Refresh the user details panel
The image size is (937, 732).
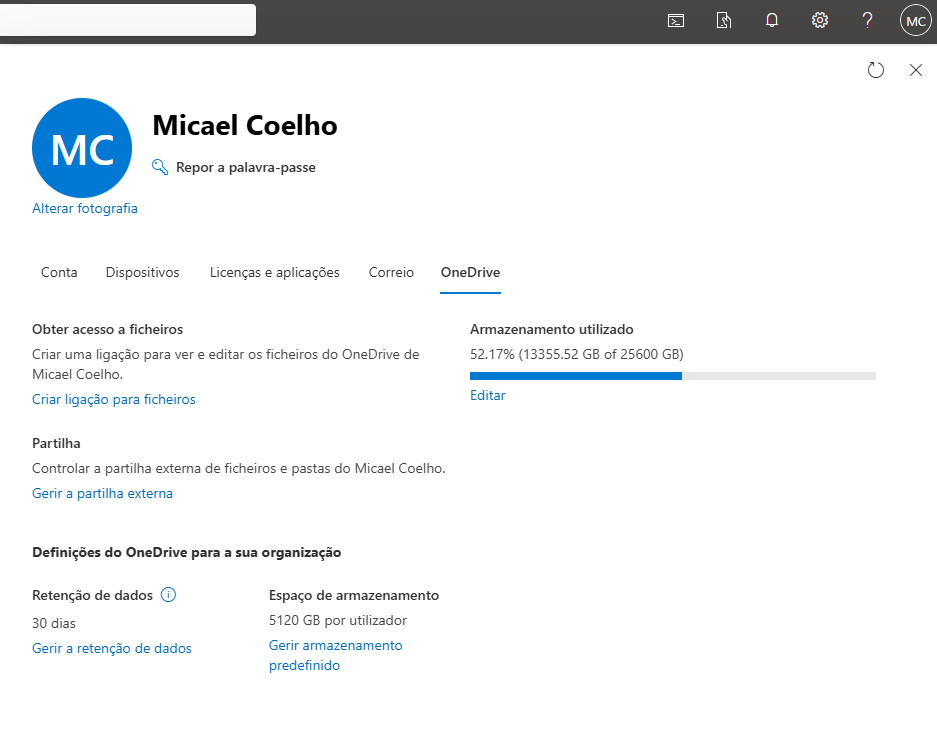click(x=875, y=70)
